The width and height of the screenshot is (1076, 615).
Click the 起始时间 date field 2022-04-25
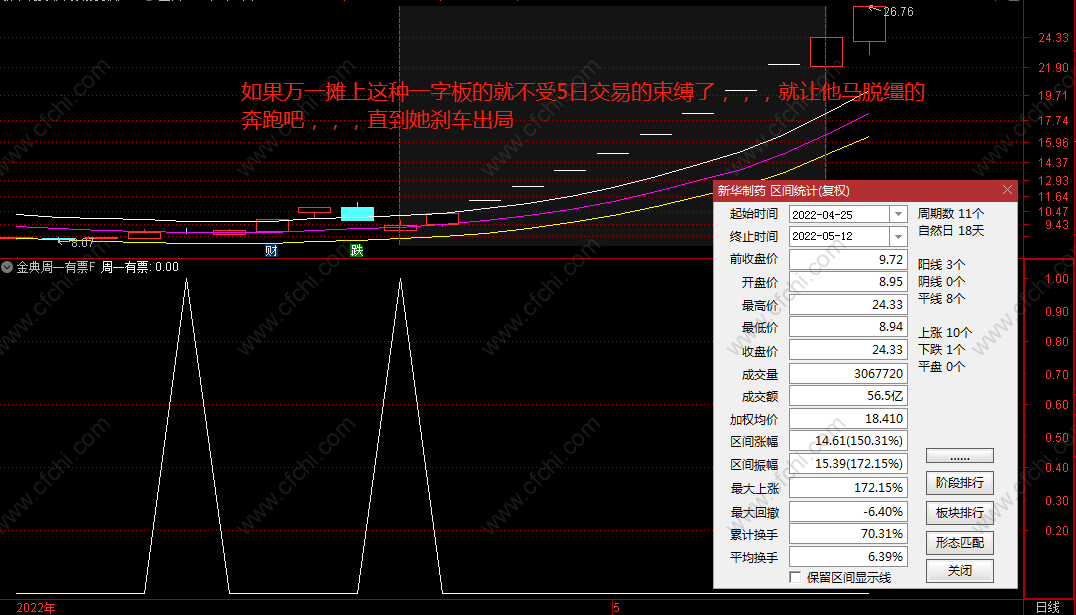pos(840,215)
